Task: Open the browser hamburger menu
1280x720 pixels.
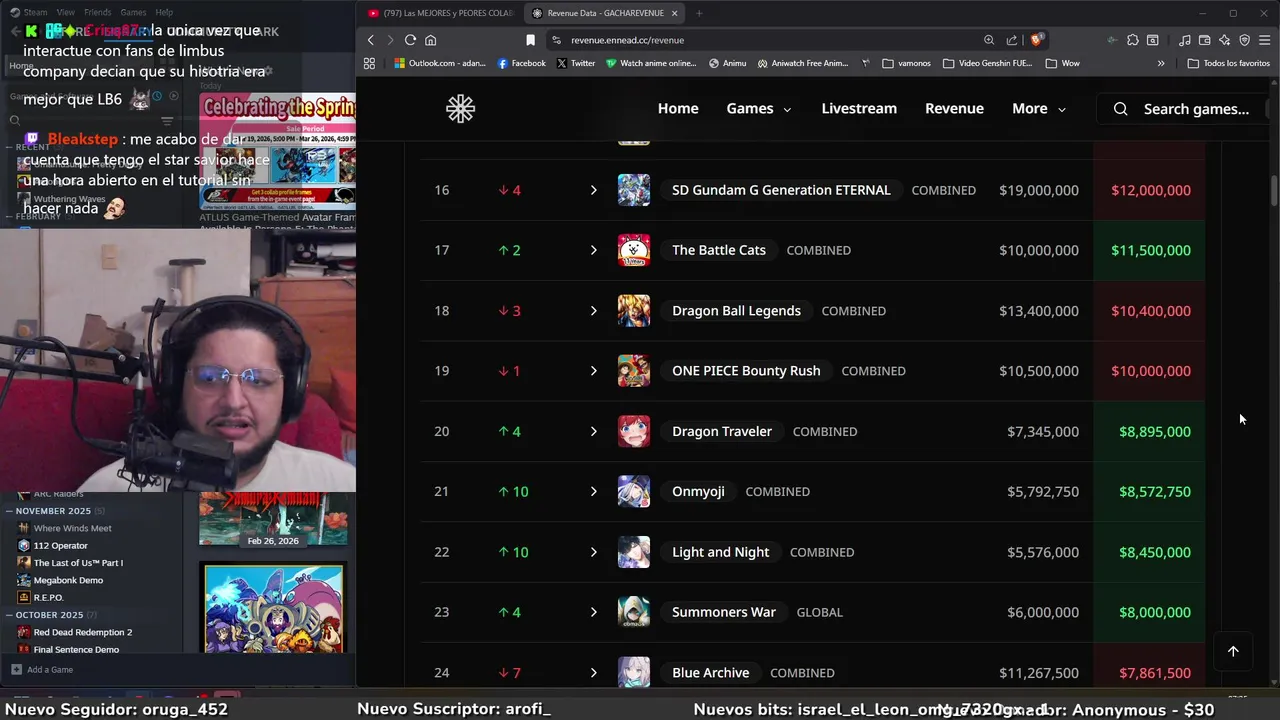Action: coord(1265,40)
